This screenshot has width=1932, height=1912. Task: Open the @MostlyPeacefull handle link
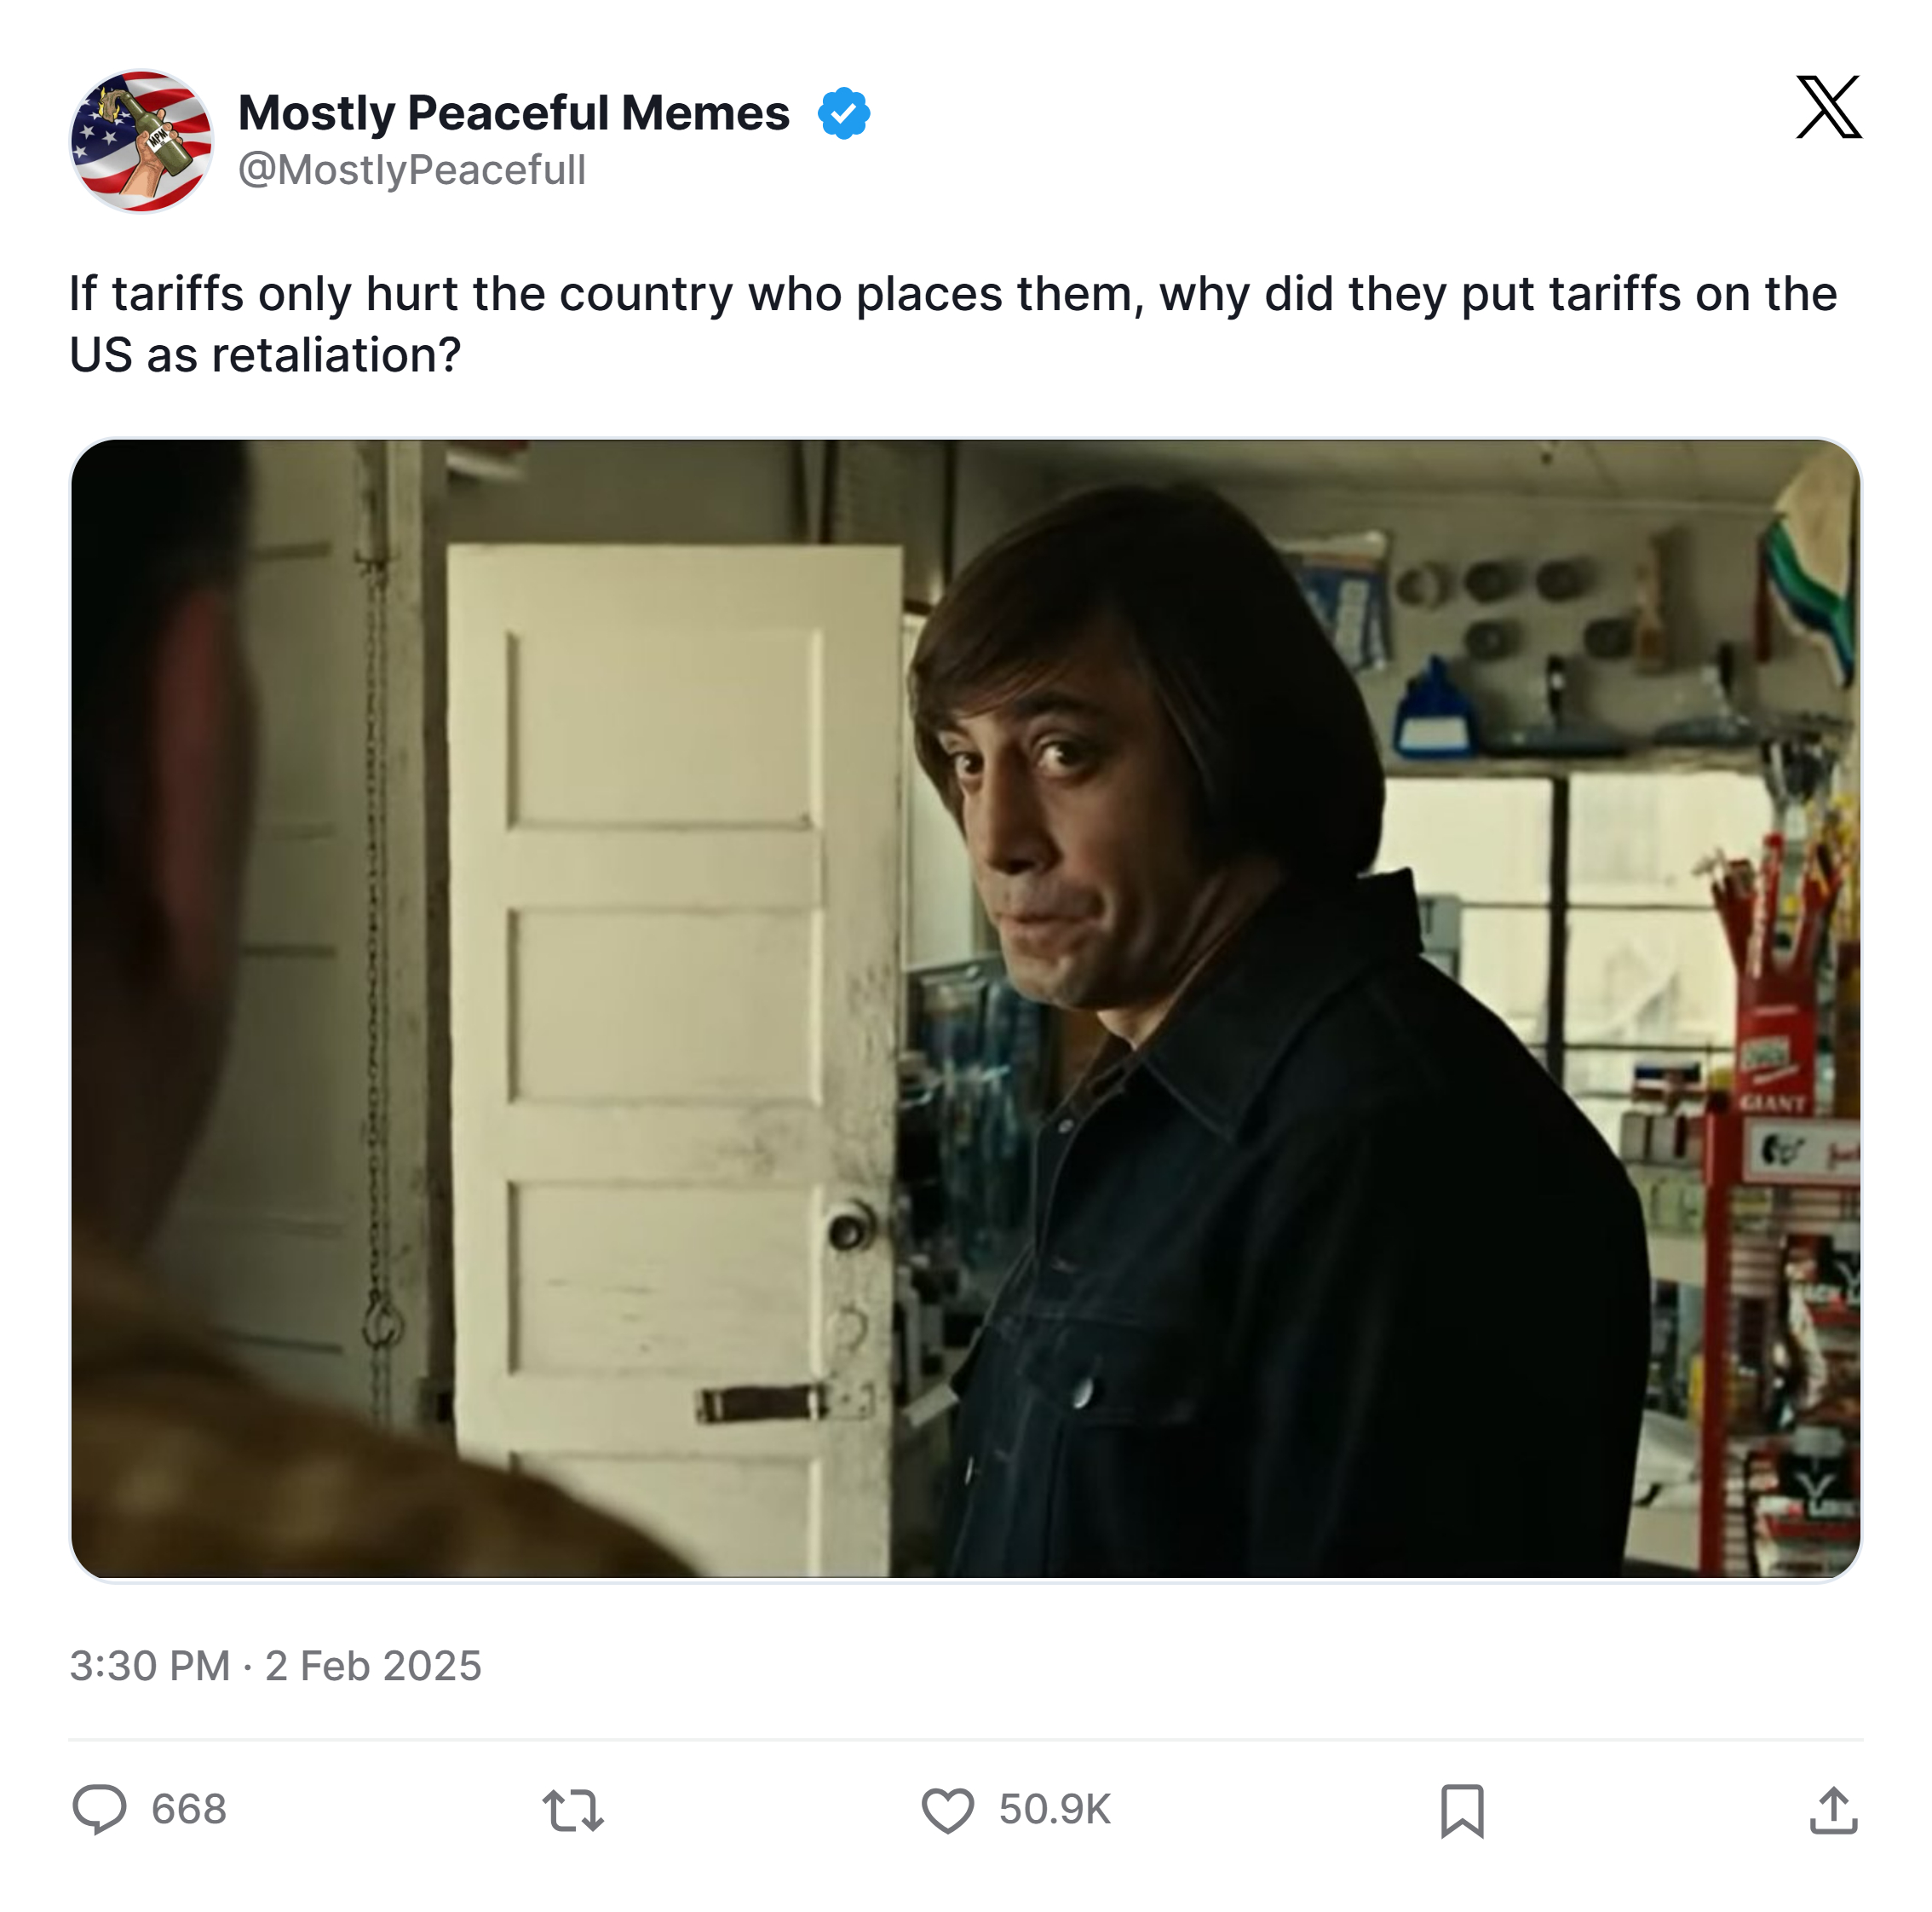pyautogui.click(x=412, y=170)
